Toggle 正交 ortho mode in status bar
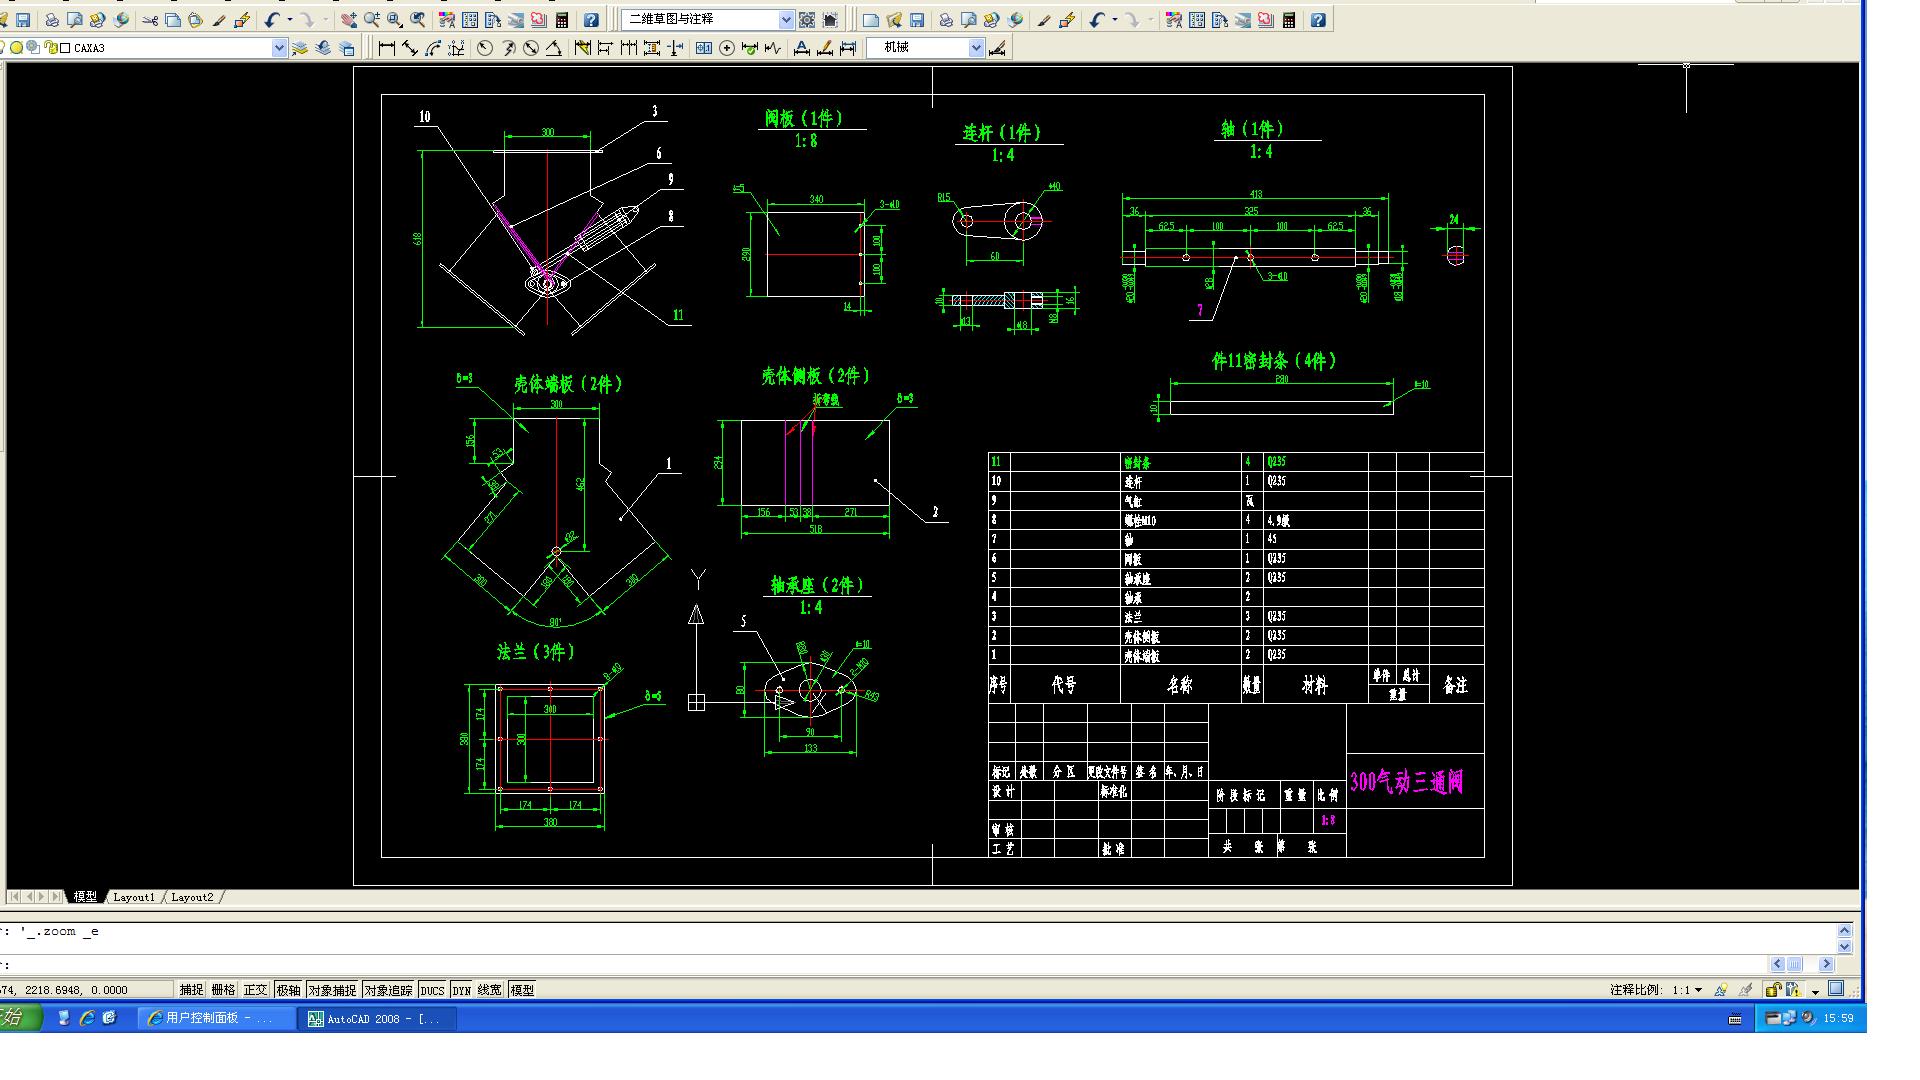 click(x=256, y=990)
